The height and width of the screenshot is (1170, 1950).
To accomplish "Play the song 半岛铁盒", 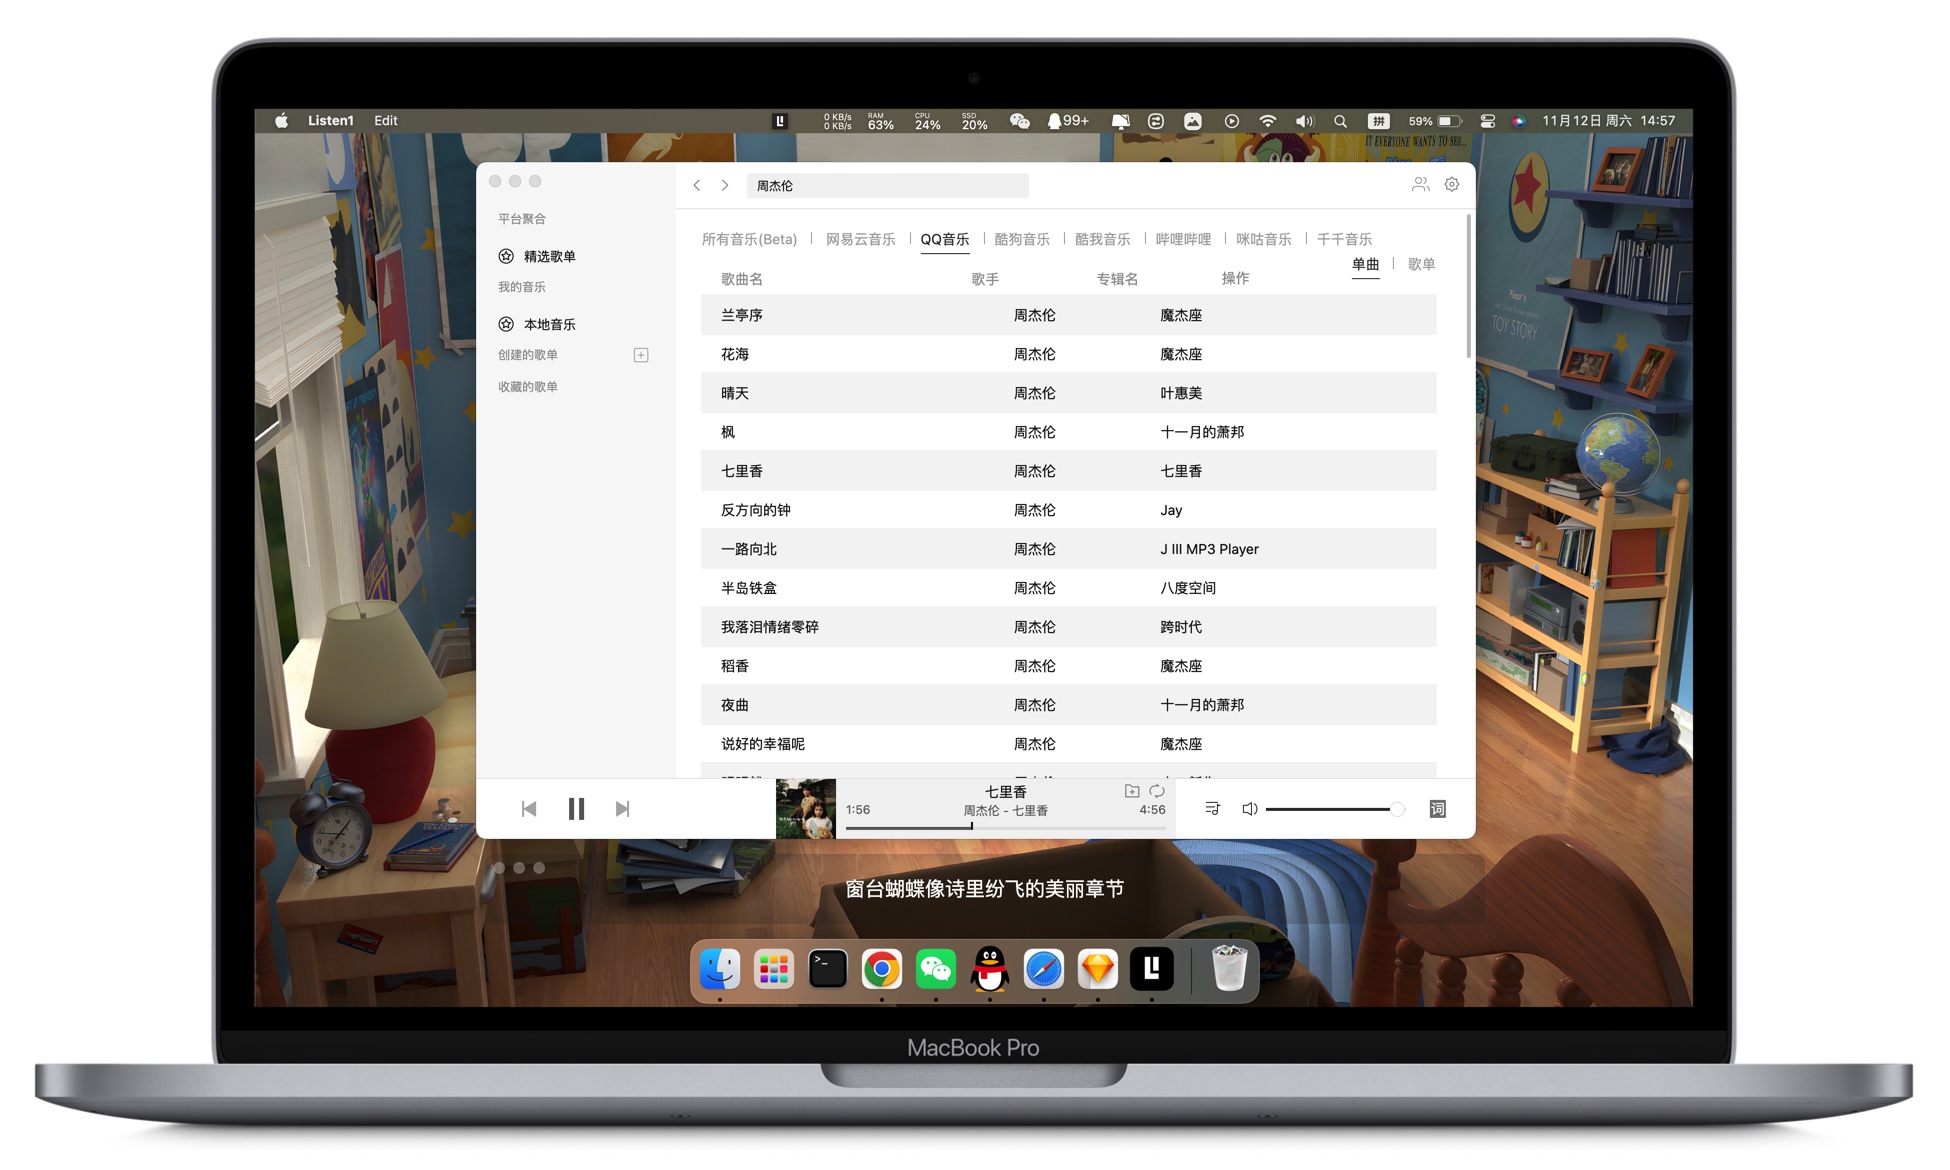I will tap(748, 588).
